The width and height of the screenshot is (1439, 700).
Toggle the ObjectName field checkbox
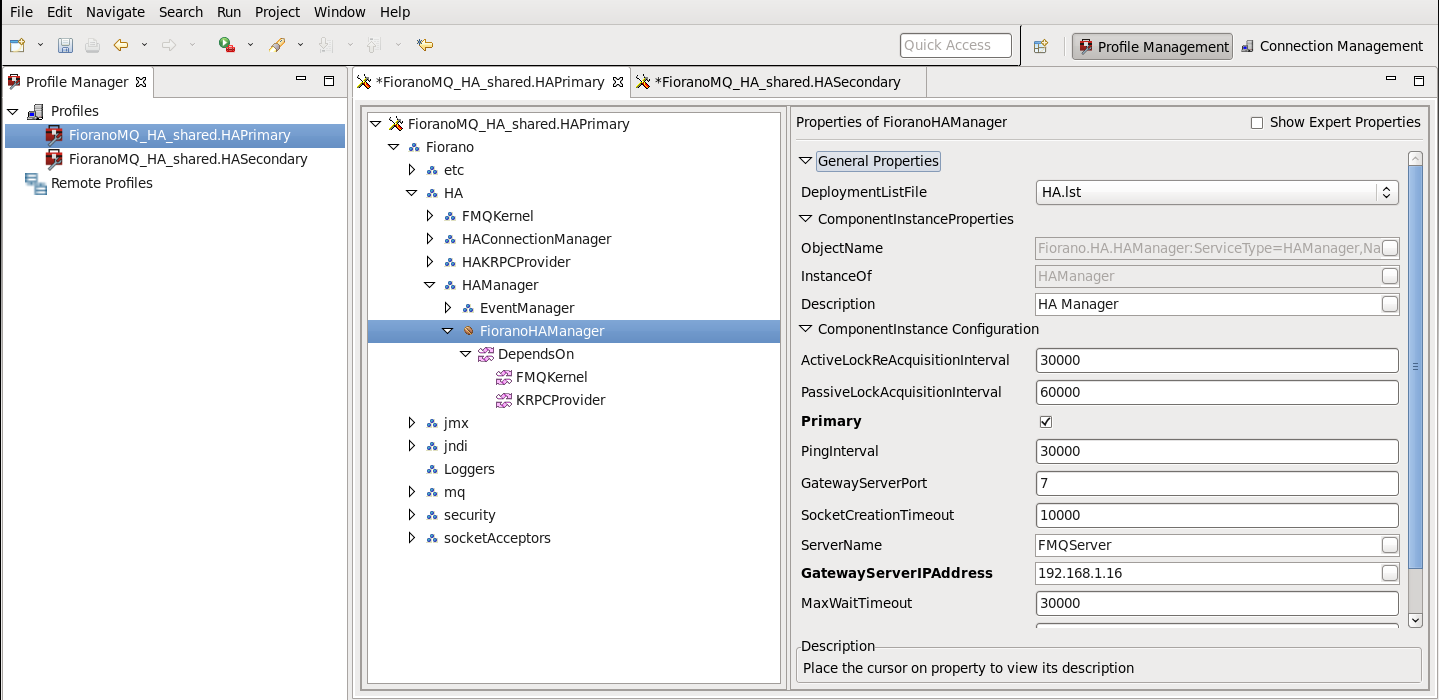pyautogui.click(x=1389, y=248)
